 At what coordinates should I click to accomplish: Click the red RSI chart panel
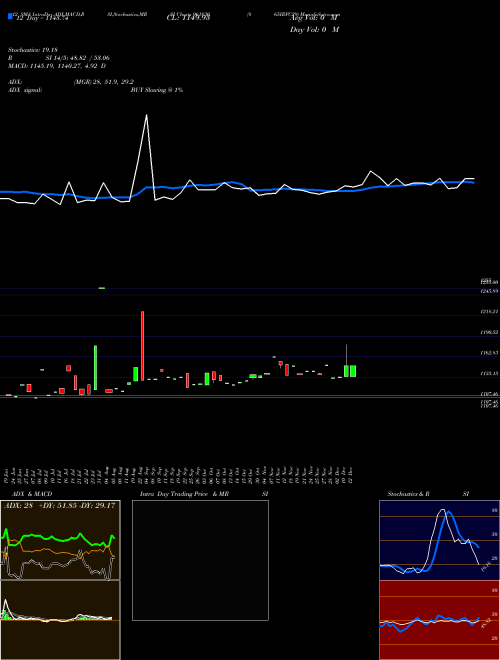click(439, 620)
